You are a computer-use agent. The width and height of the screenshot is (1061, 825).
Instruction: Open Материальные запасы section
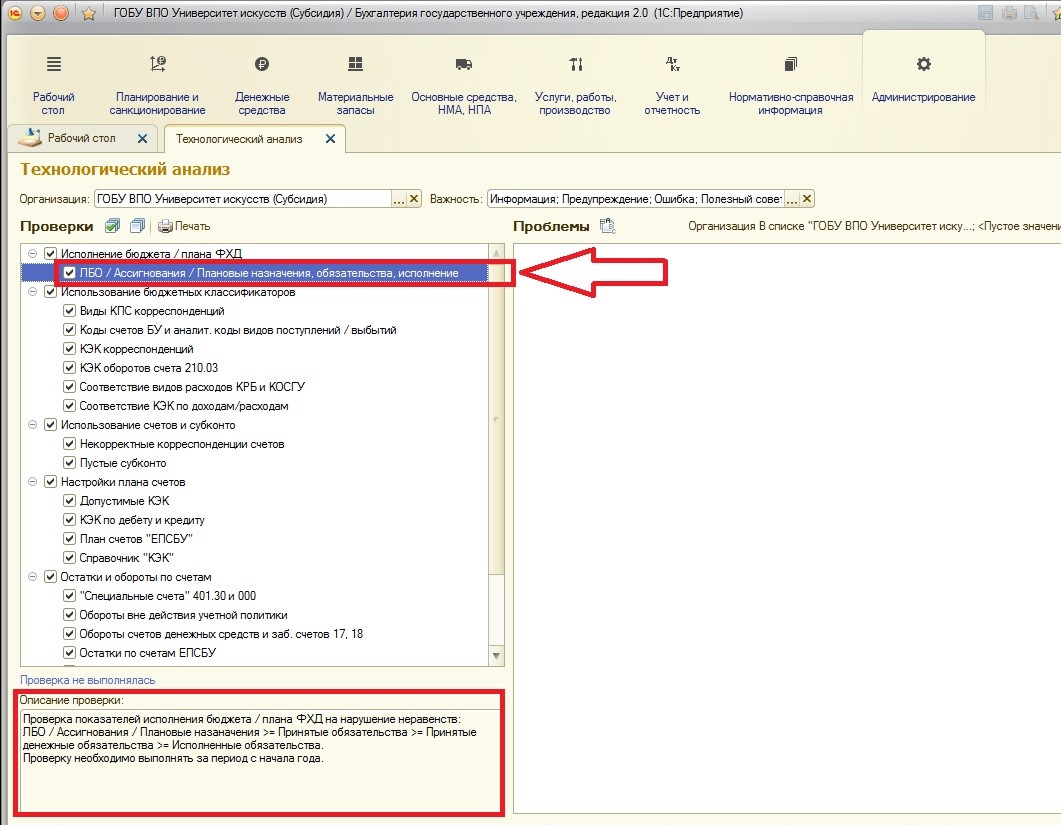coord(354,65)
